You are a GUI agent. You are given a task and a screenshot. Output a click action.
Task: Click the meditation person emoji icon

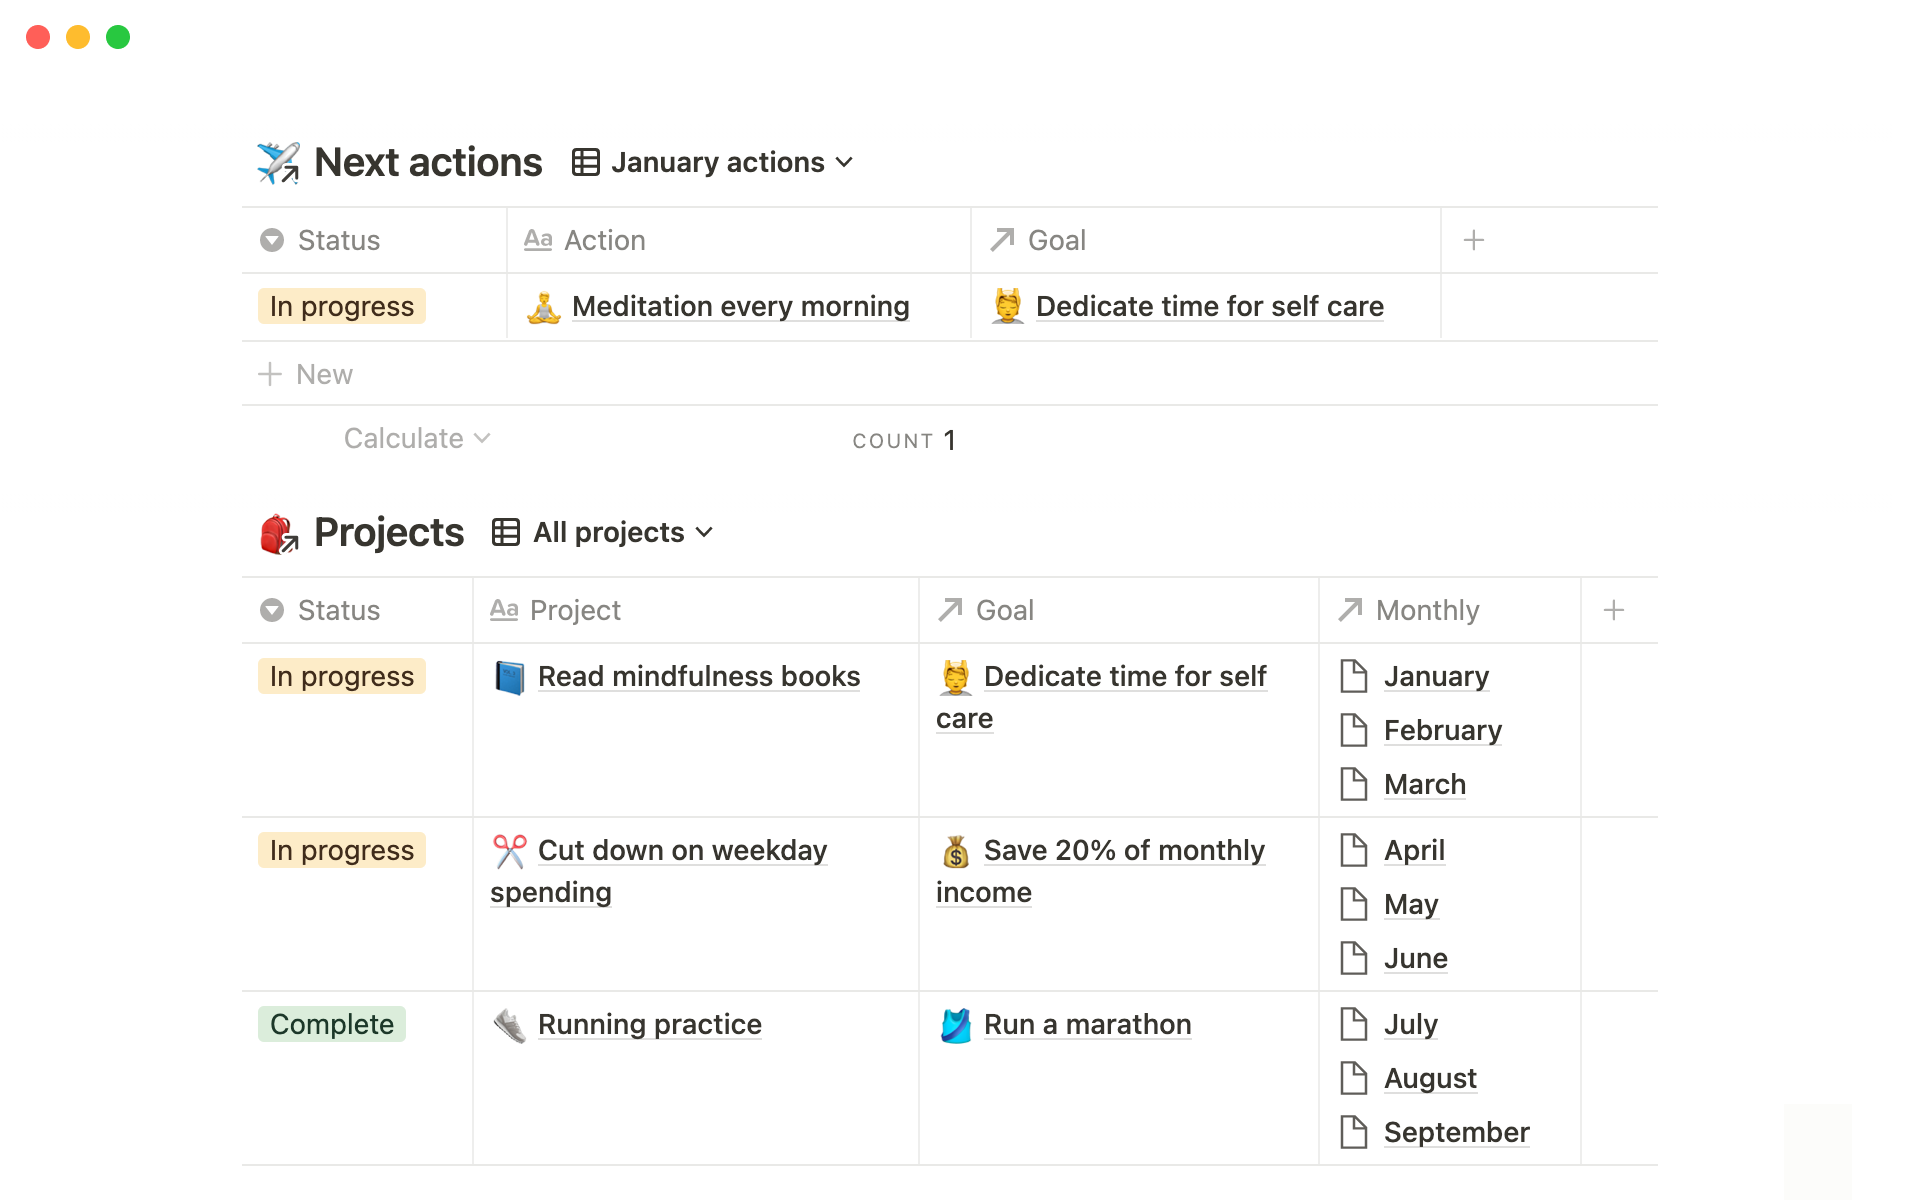(x=543, y=306)
